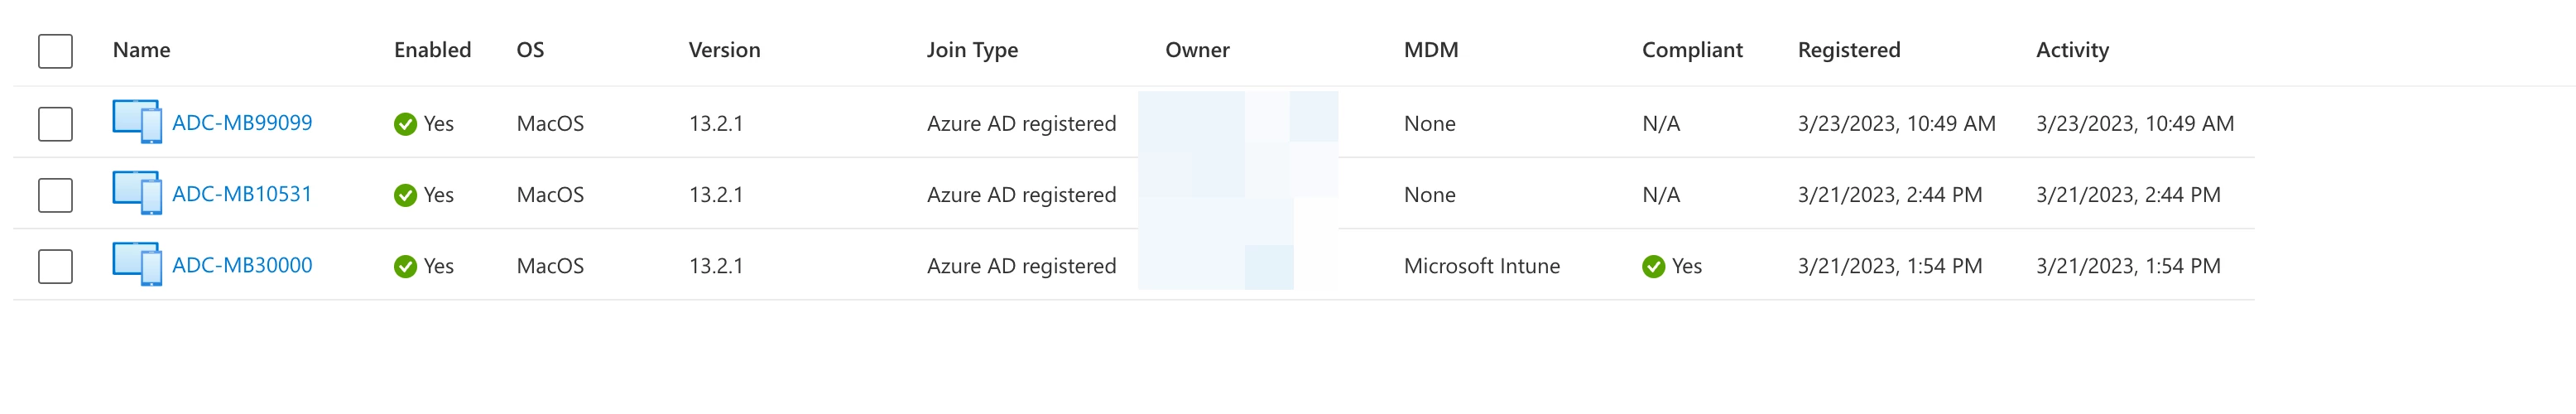2576x414 pixels.
Task: Open ADC-MB30000 device link
Action: coord(242,265)
